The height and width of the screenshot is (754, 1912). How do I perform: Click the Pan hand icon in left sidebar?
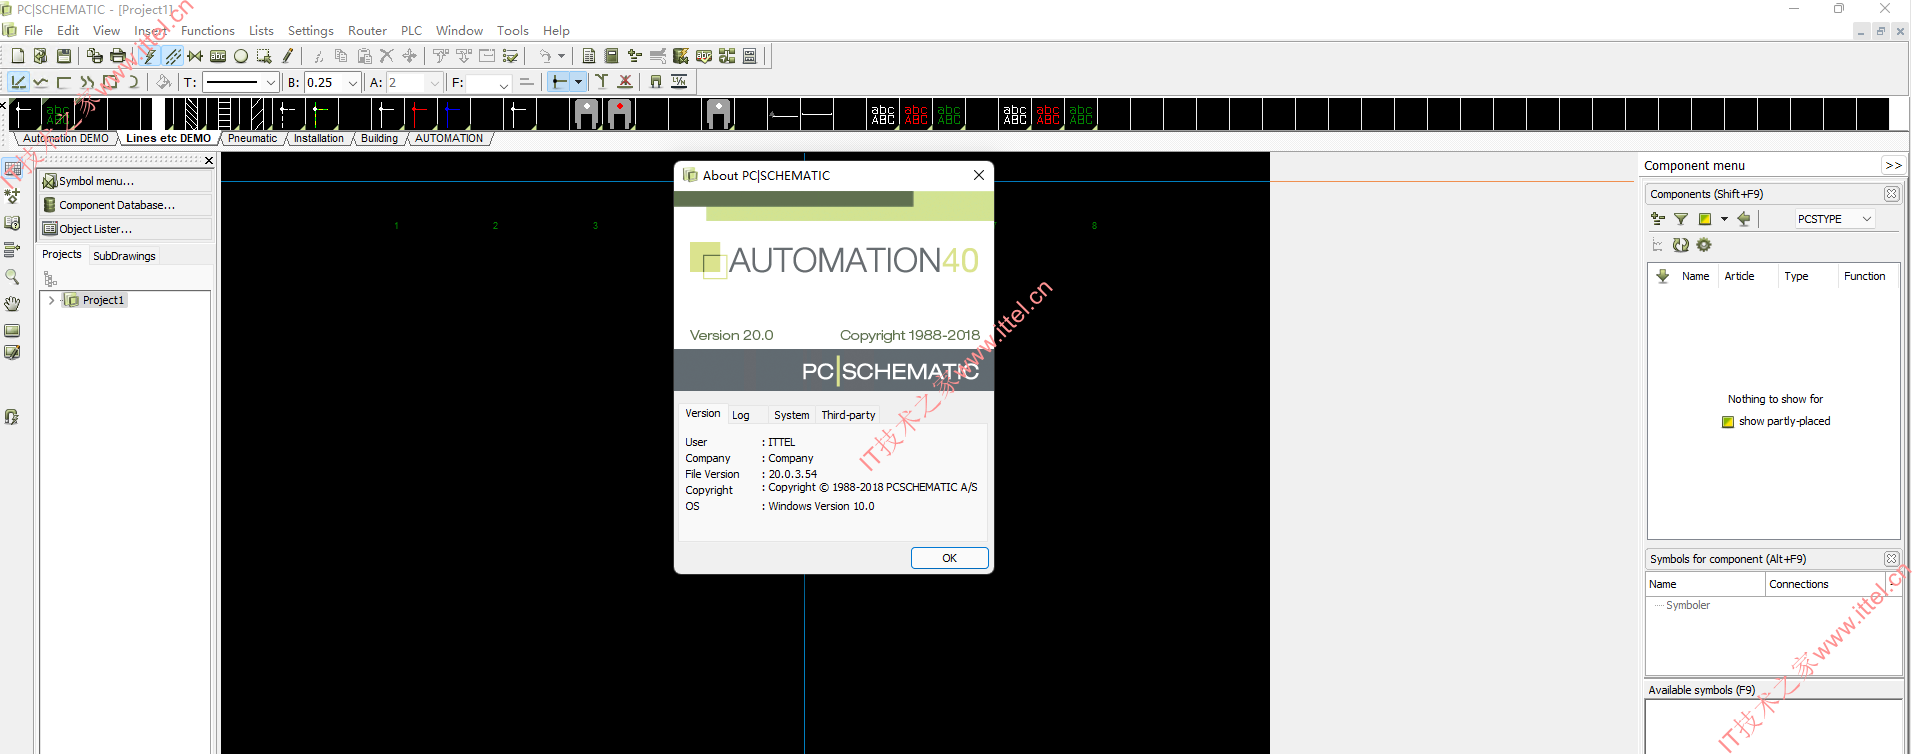tap(12, 303)
